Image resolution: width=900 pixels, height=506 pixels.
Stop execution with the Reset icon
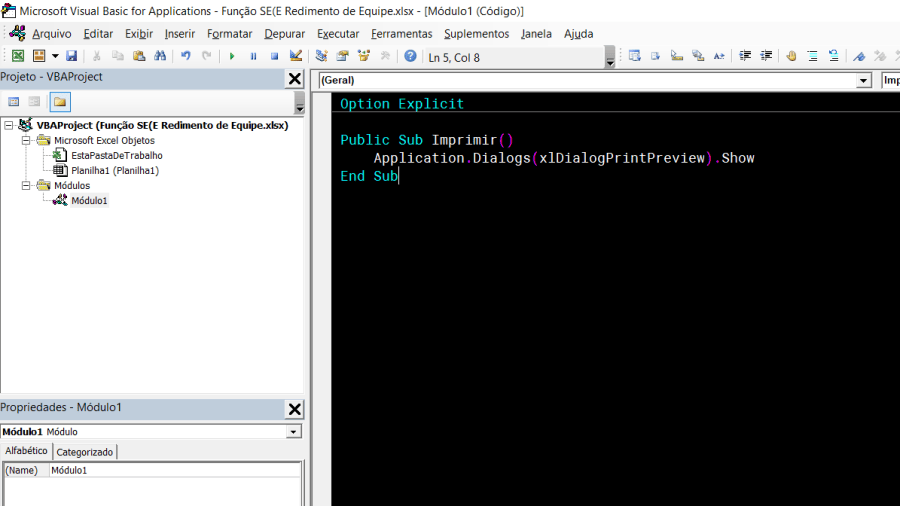[274, 56]
